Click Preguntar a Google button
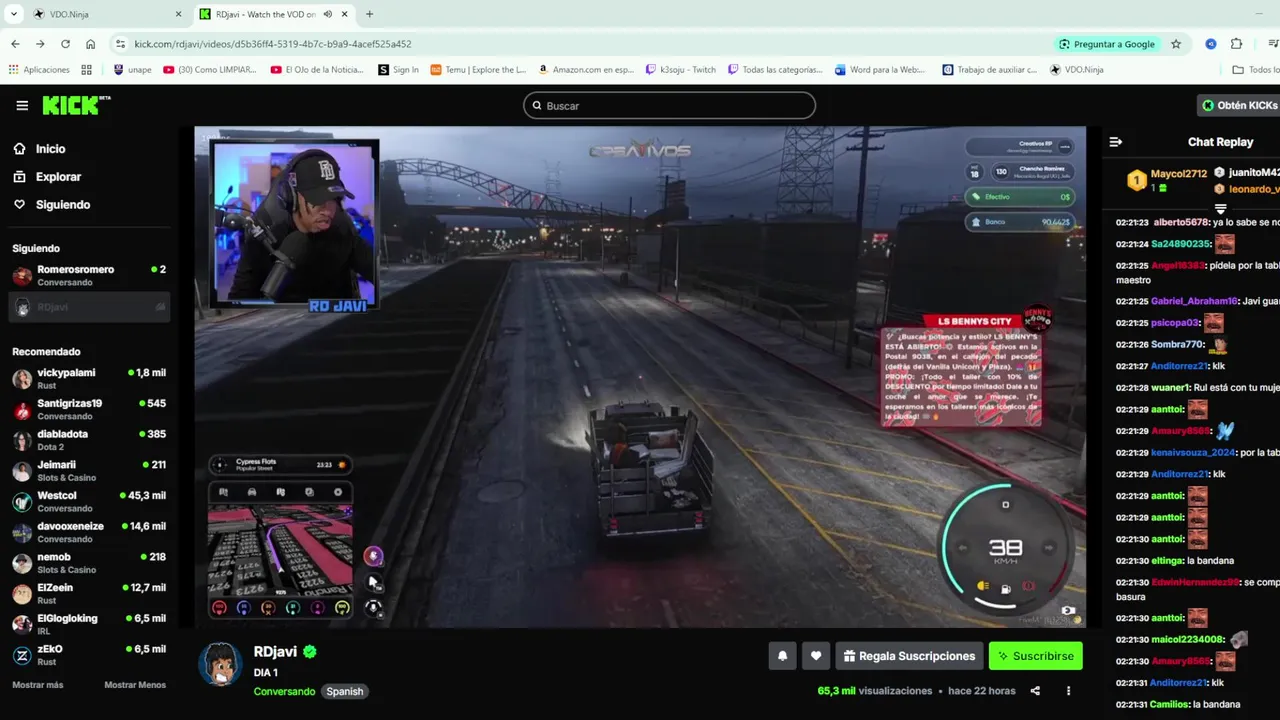1280x720 pixels. [x=1107, y=44]
